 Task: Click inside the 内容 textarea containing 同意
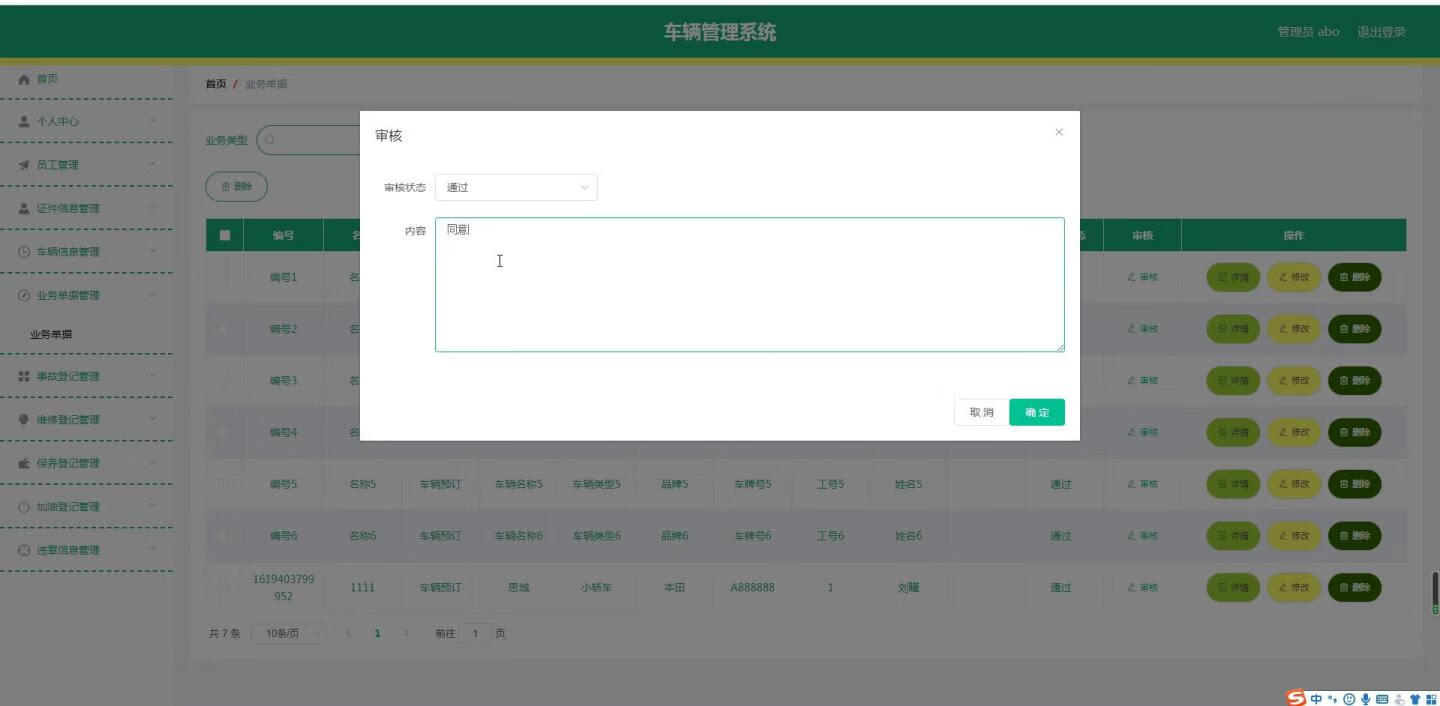tap(750, 285)
